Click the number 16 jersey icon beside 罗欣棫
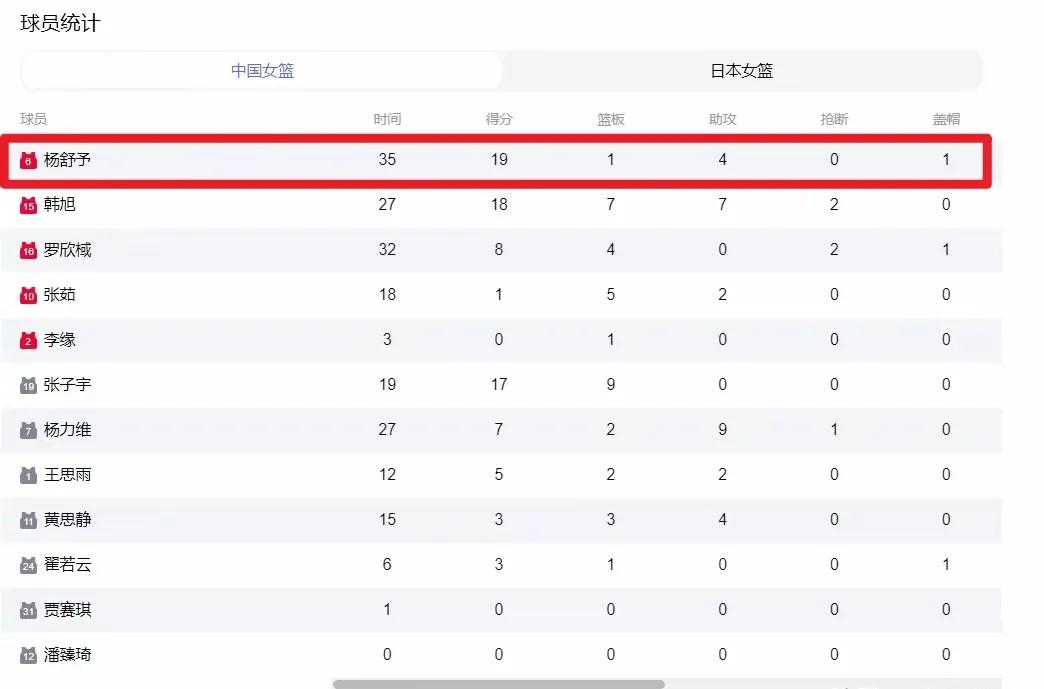 28,250
